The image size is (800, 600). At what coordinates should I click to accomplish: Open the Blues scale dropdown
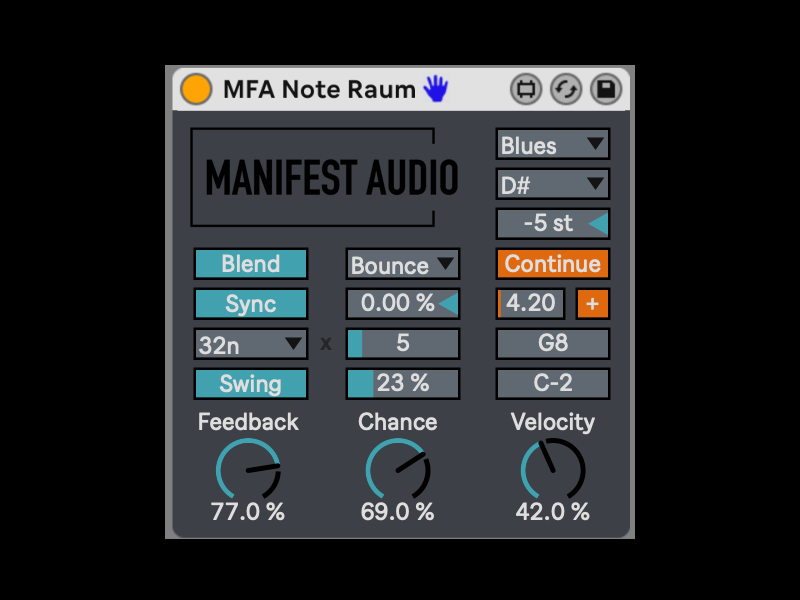[552, 145]
